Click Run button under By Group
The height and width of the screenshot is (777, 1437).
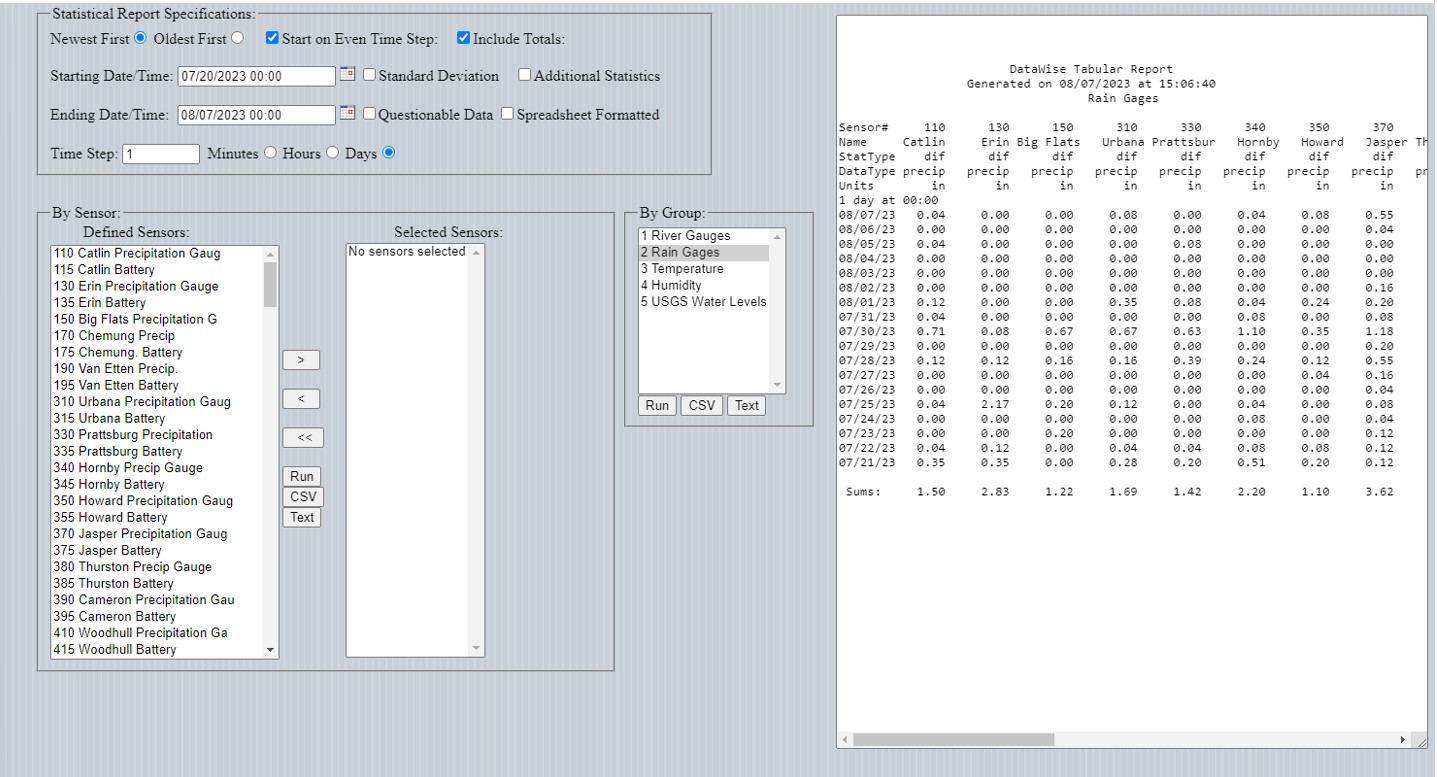pos(657,406)
